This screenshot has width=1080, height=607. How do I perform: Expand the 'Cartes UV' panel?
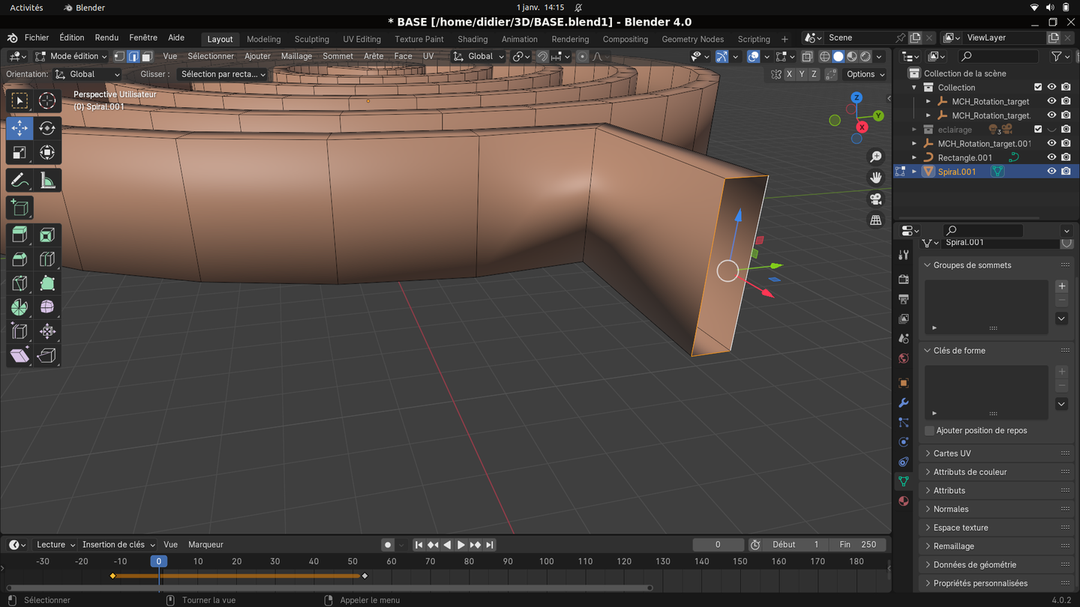(952, 453)
